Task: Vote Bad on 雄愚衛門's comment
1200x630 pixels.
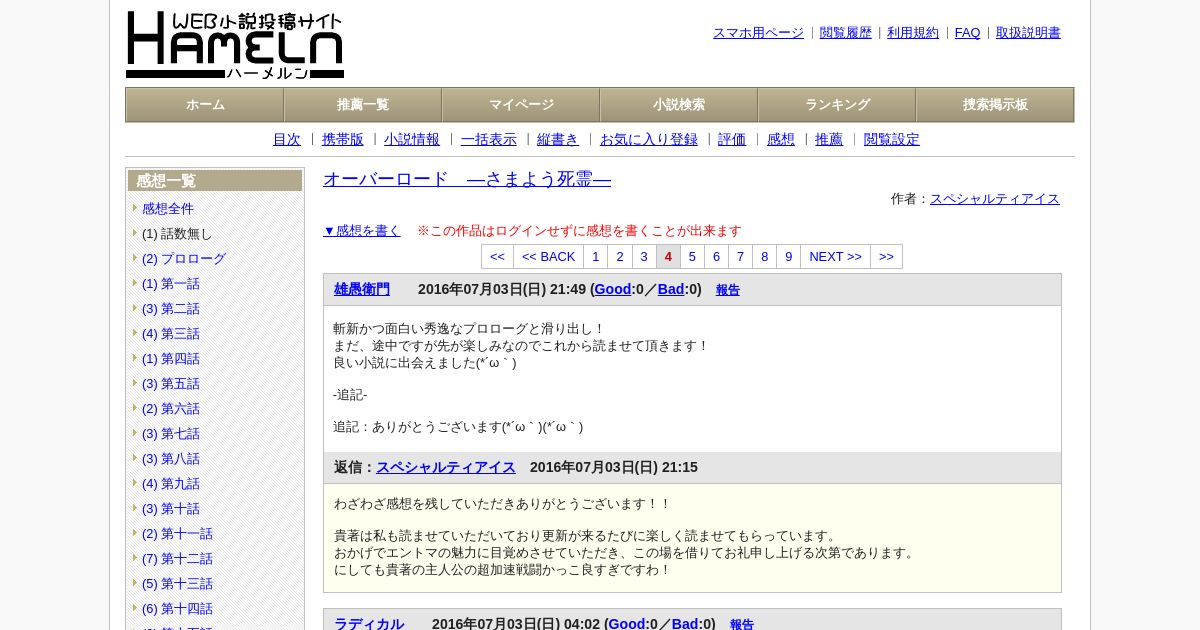Action: (671, 289)
